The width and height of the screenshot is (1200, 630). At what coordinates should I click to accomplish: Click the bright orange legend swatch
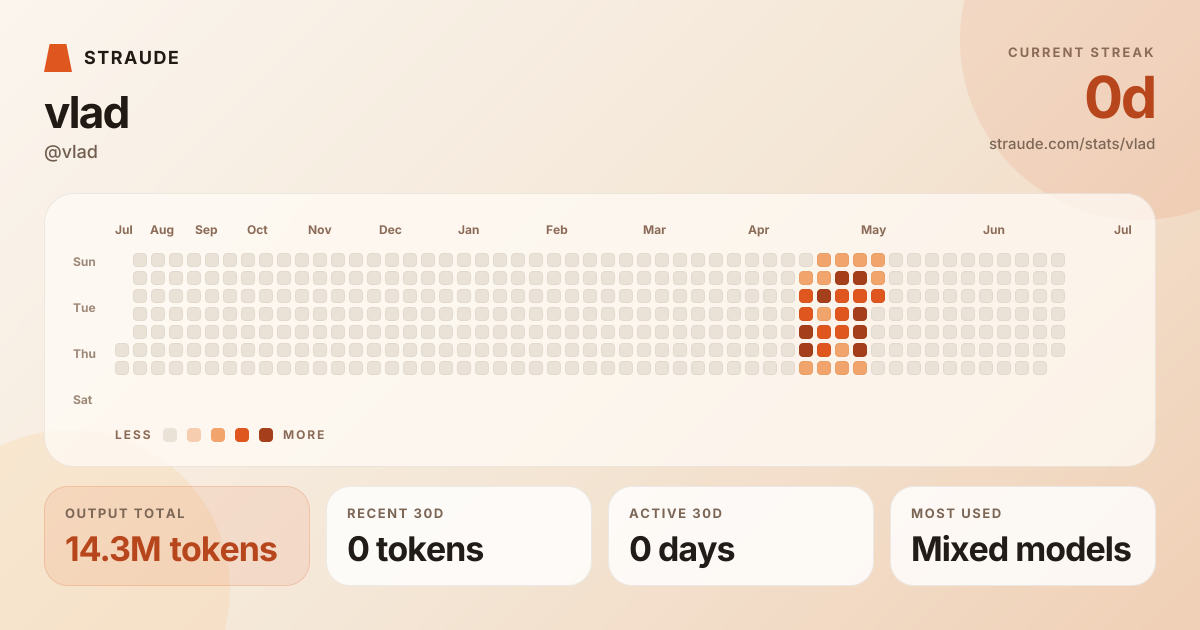tap(242, 435)
